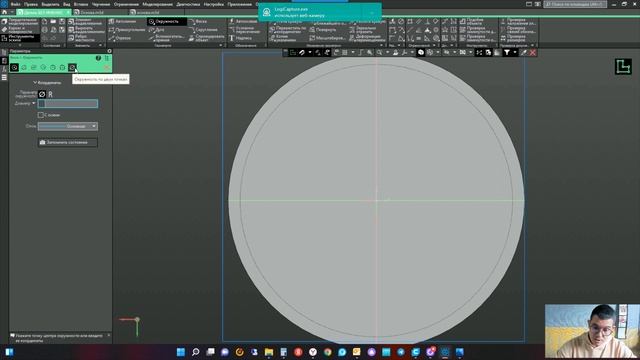Screen dimensions: 640x360
Task: Select the Надпись text tool
Action: [241, 38]
